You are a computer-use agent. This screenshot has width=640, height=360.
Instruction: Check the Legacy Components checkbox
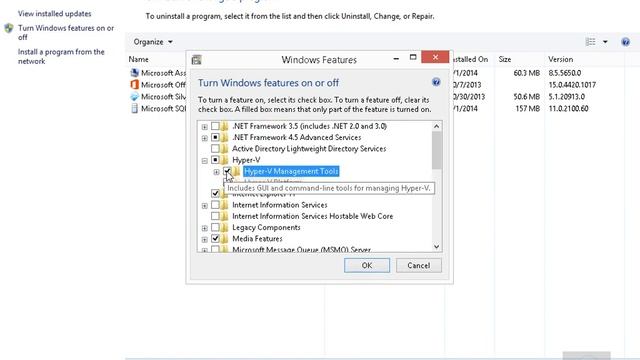(x=215, y=228)
